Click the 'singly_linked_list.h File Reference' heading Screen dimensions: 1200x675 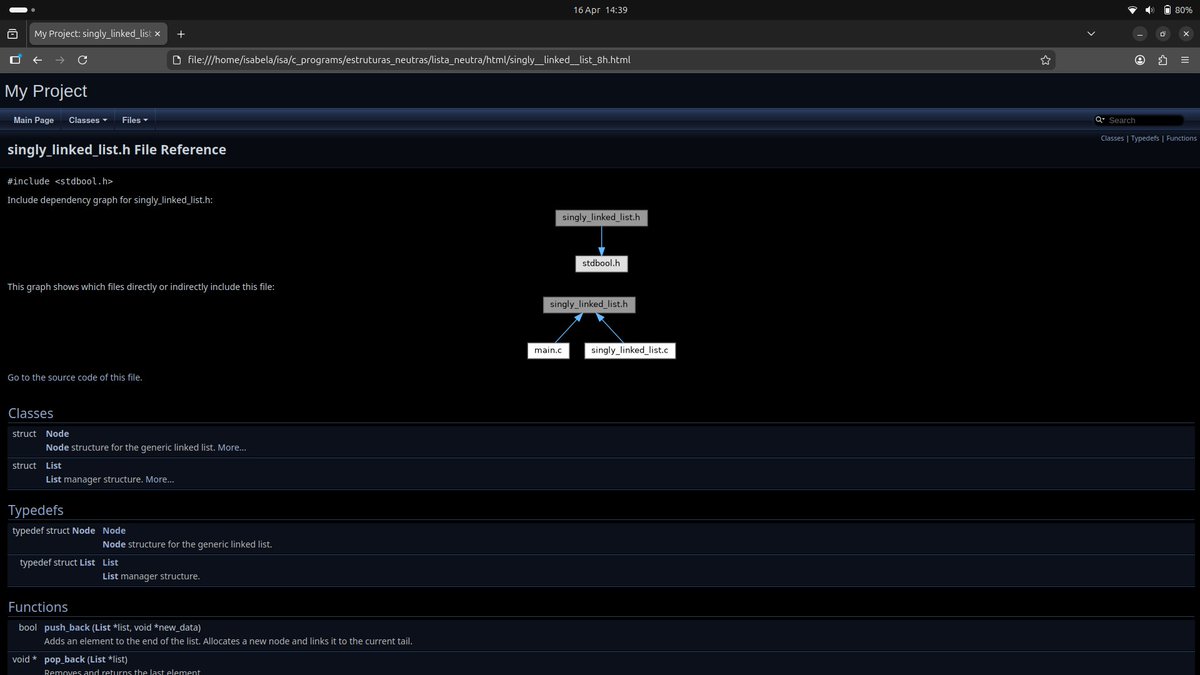[117, 150]
